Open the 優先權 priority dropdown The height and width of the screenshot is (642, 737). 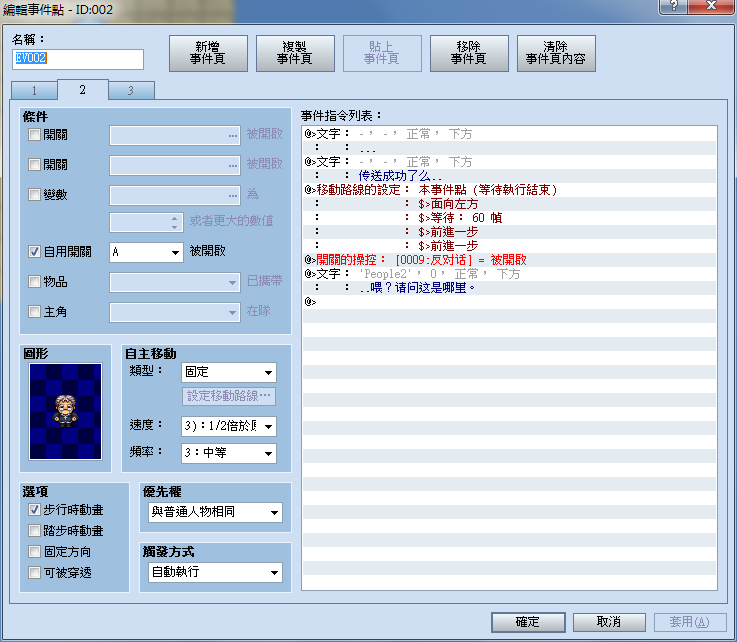(x=215, y=512)
